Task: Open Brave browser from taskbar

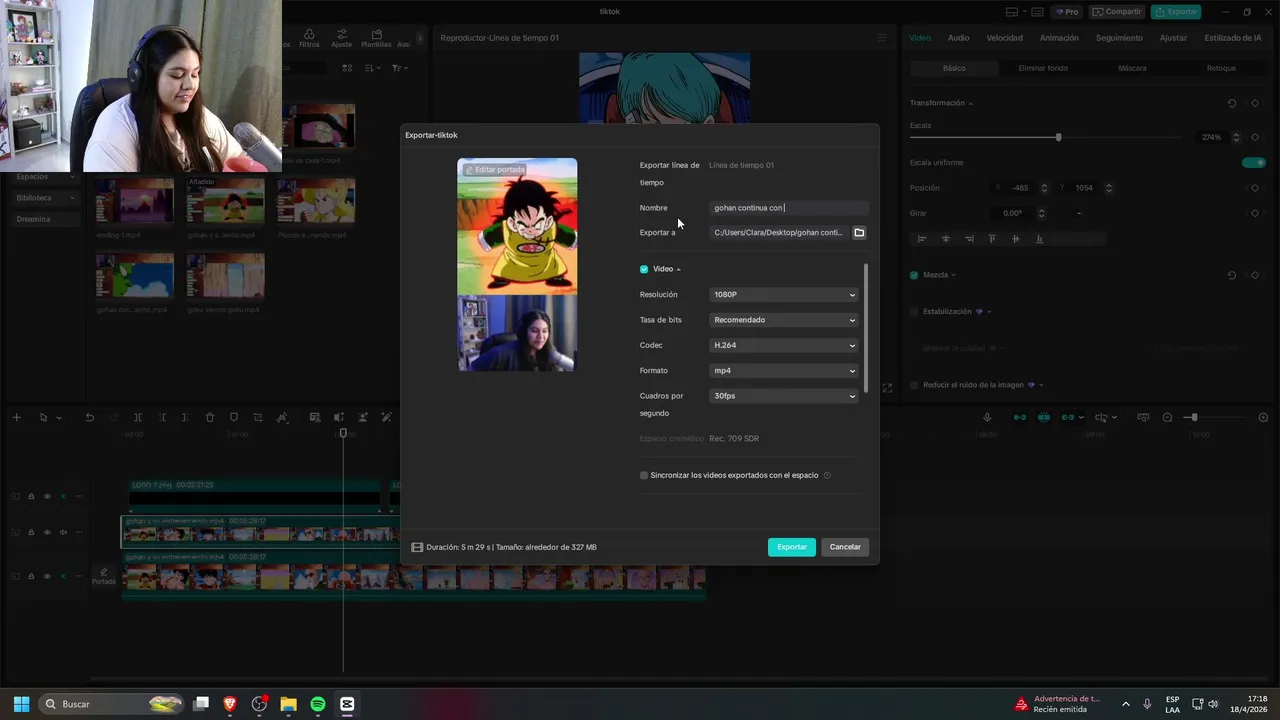Action: [x=230, y=704]
